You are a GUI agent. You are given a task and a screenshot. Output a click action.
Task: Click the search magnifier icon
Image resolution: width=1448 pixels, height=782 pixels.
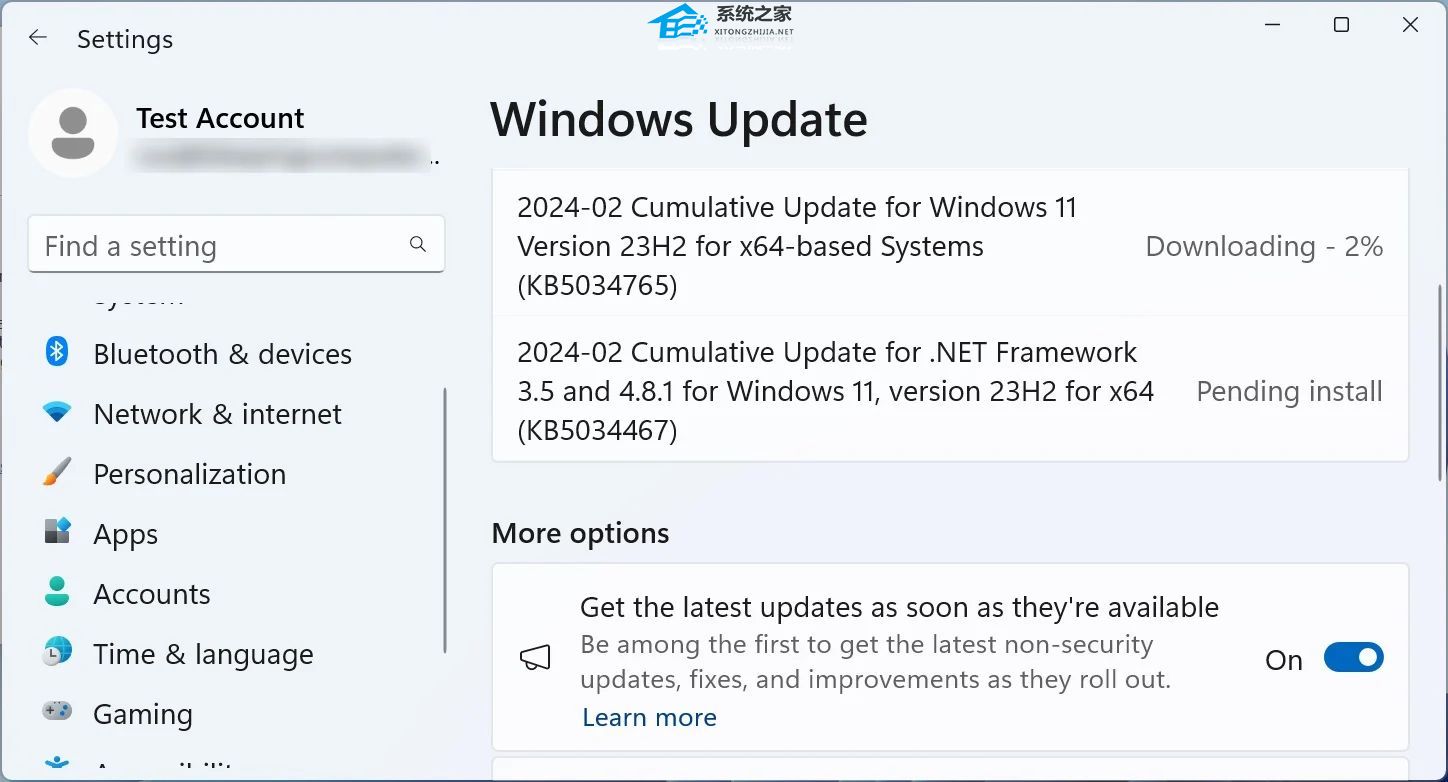click(x=418, y=244)
